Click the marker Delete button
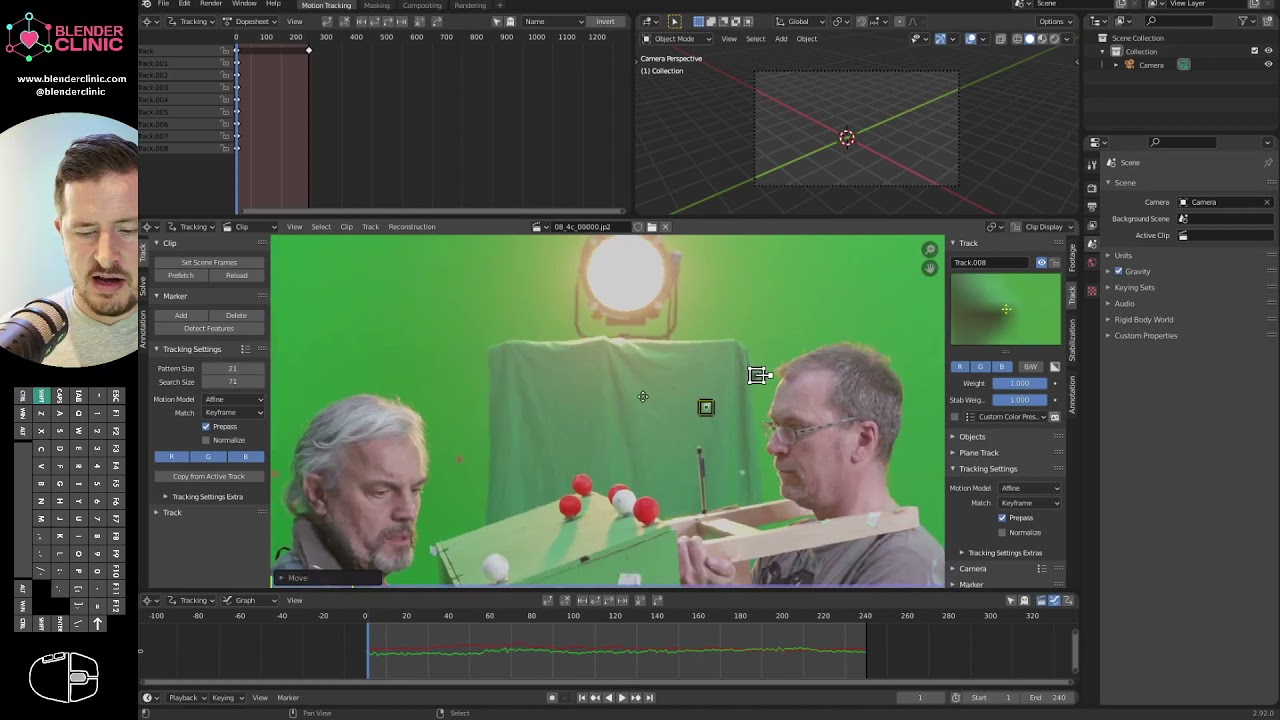Image resolution: width=1280 pixels, height=720 pixels. 237,316
